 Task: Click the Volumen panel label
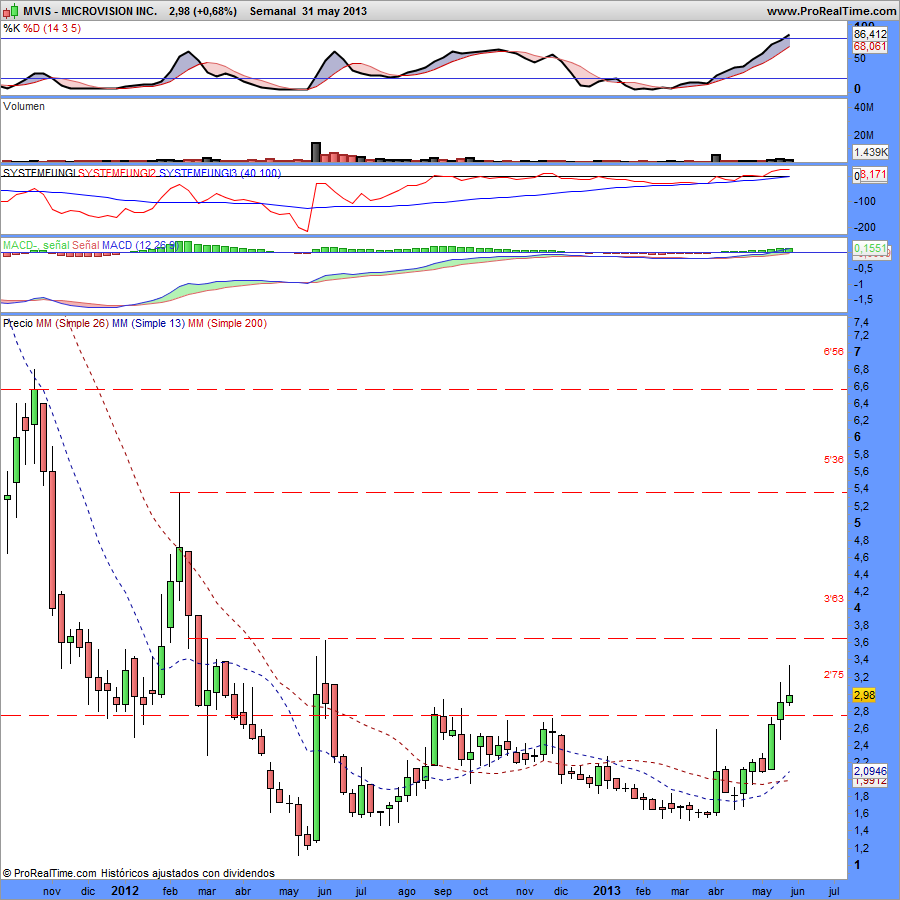[x=24, y=106]
